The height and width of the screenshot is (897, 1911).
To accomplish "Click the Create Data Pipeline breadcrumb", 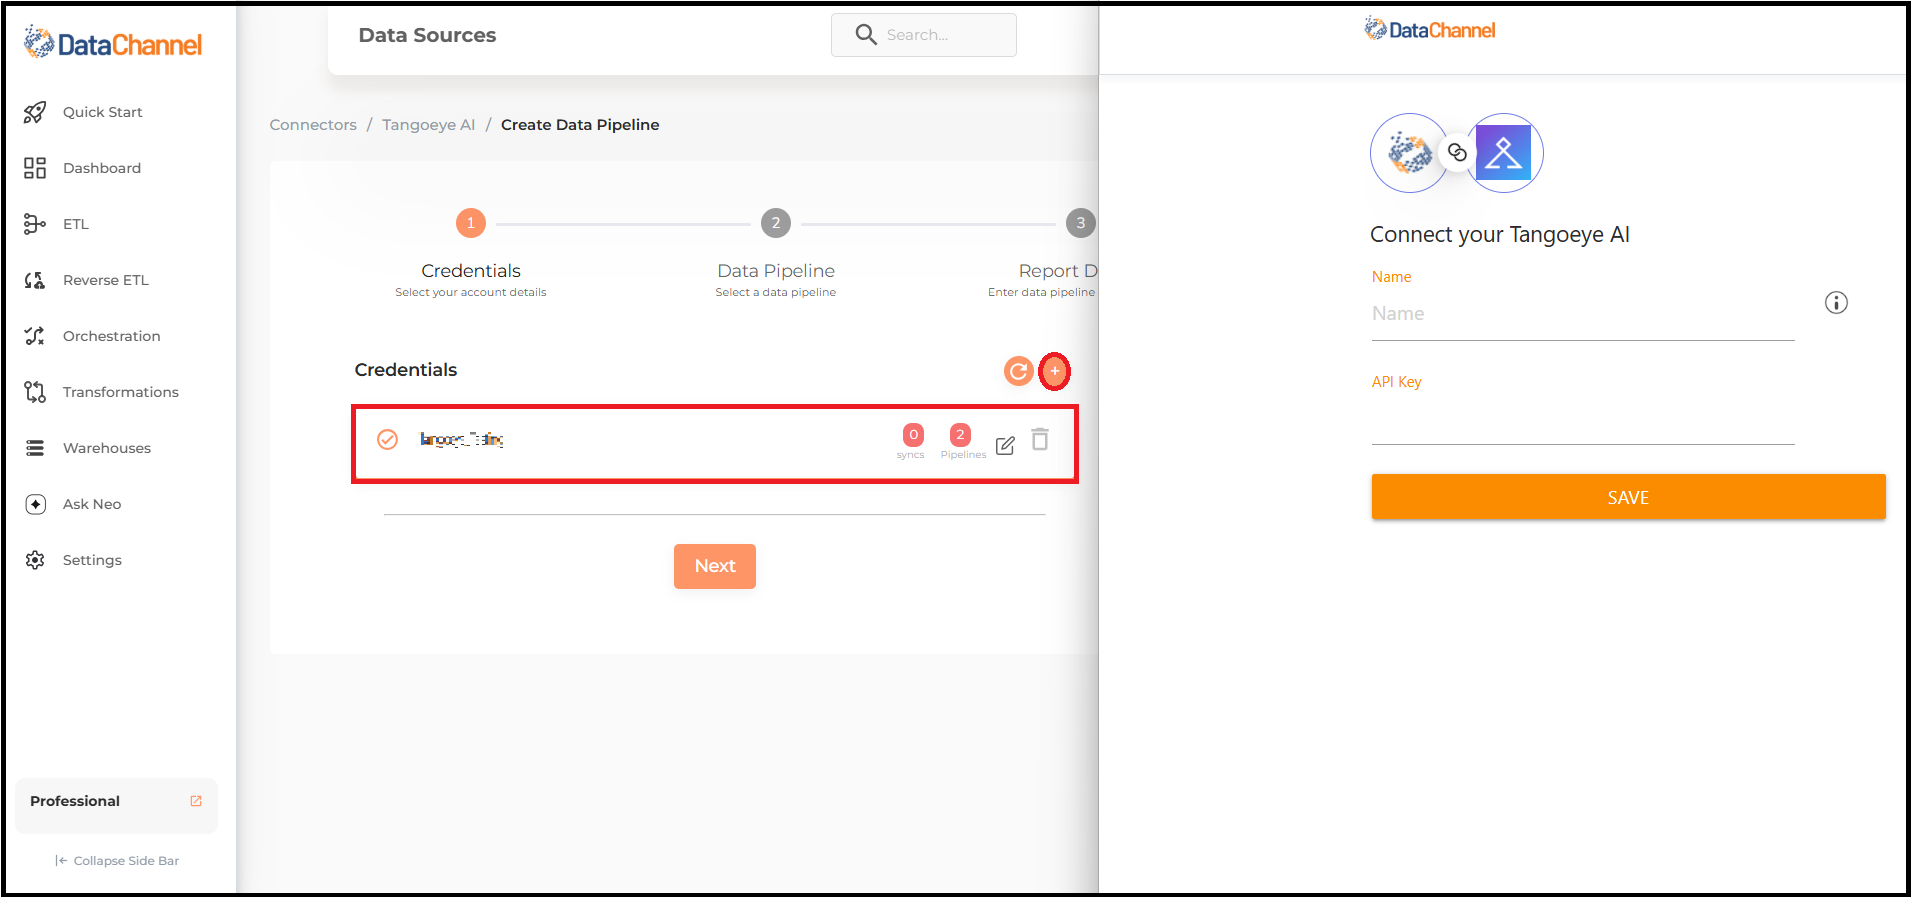I will pyautogui.click(x=580, y=125).
